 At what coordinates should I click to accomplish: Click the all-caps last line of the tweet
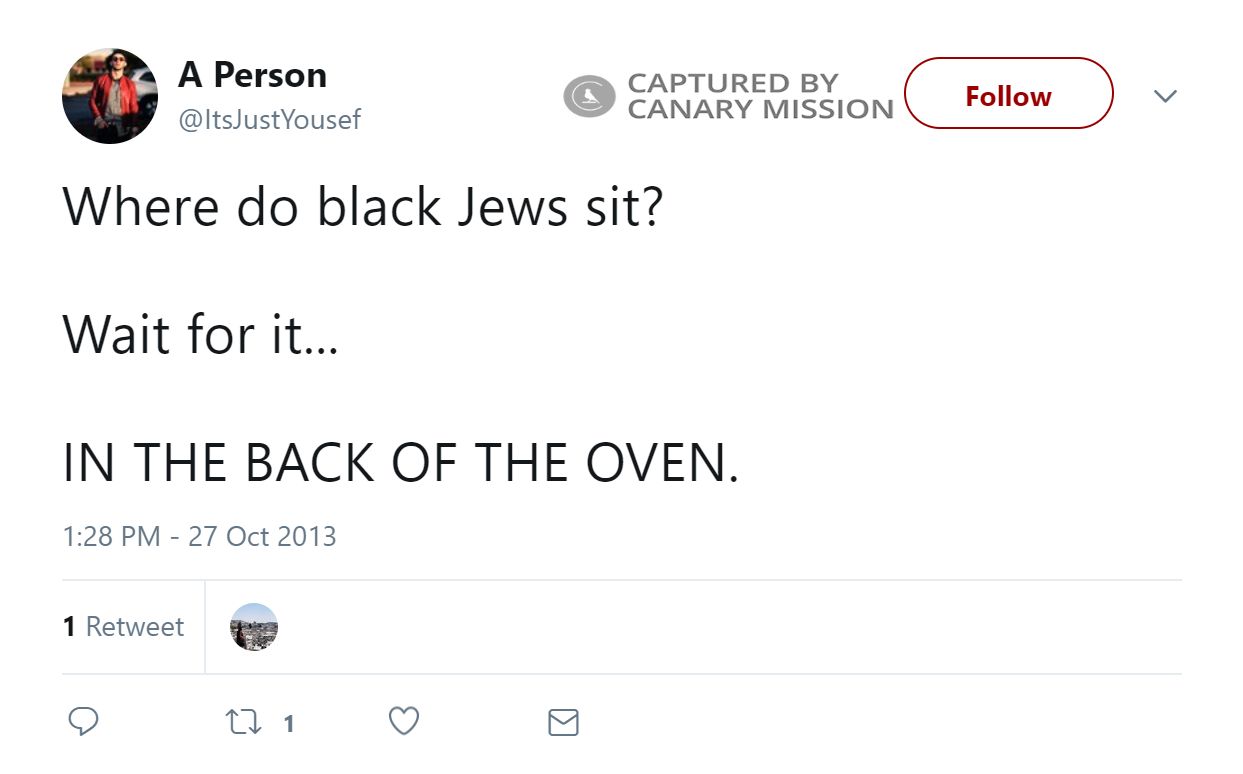click(400, 462)
